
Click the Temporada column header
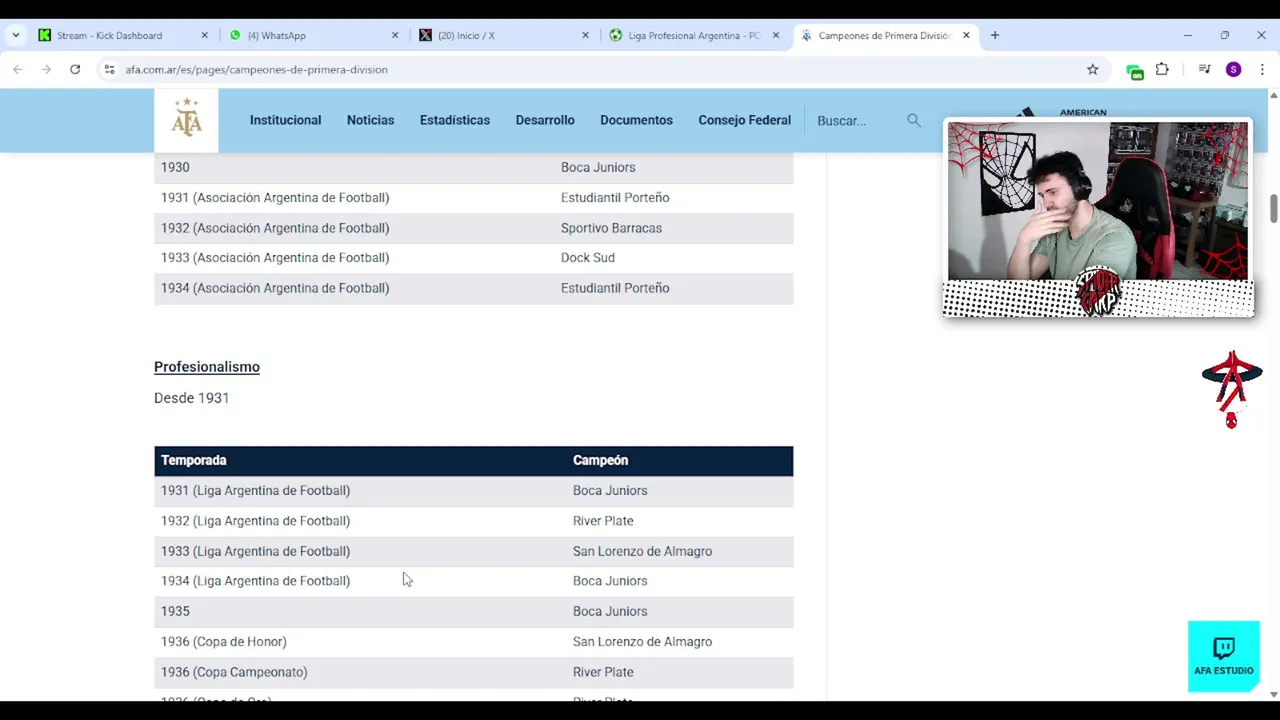pyautogui.click(x=194, y=460)
